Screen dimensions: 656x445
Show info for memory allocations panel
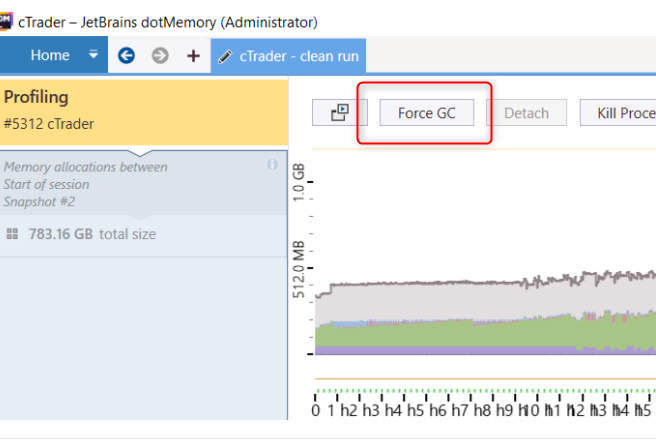pyautogui.click(x=272, y=164)
